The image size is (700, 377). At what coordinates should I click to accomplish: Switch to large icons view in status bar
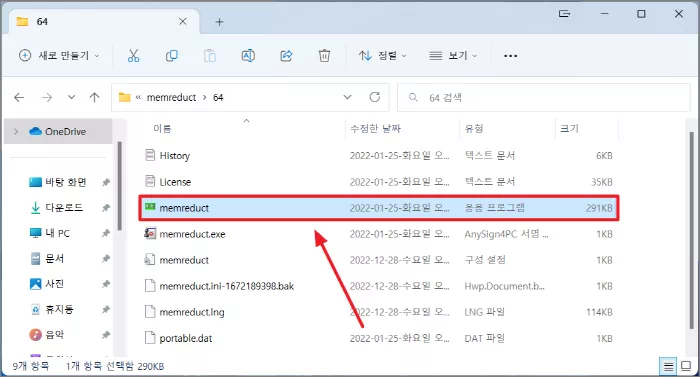[x=686, y=367]
